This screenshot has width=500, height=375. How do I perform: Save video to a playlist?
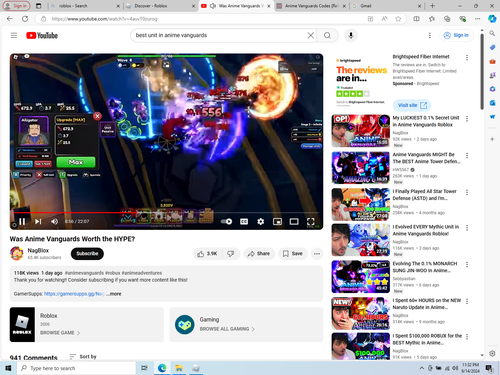[x=293, y=254]
